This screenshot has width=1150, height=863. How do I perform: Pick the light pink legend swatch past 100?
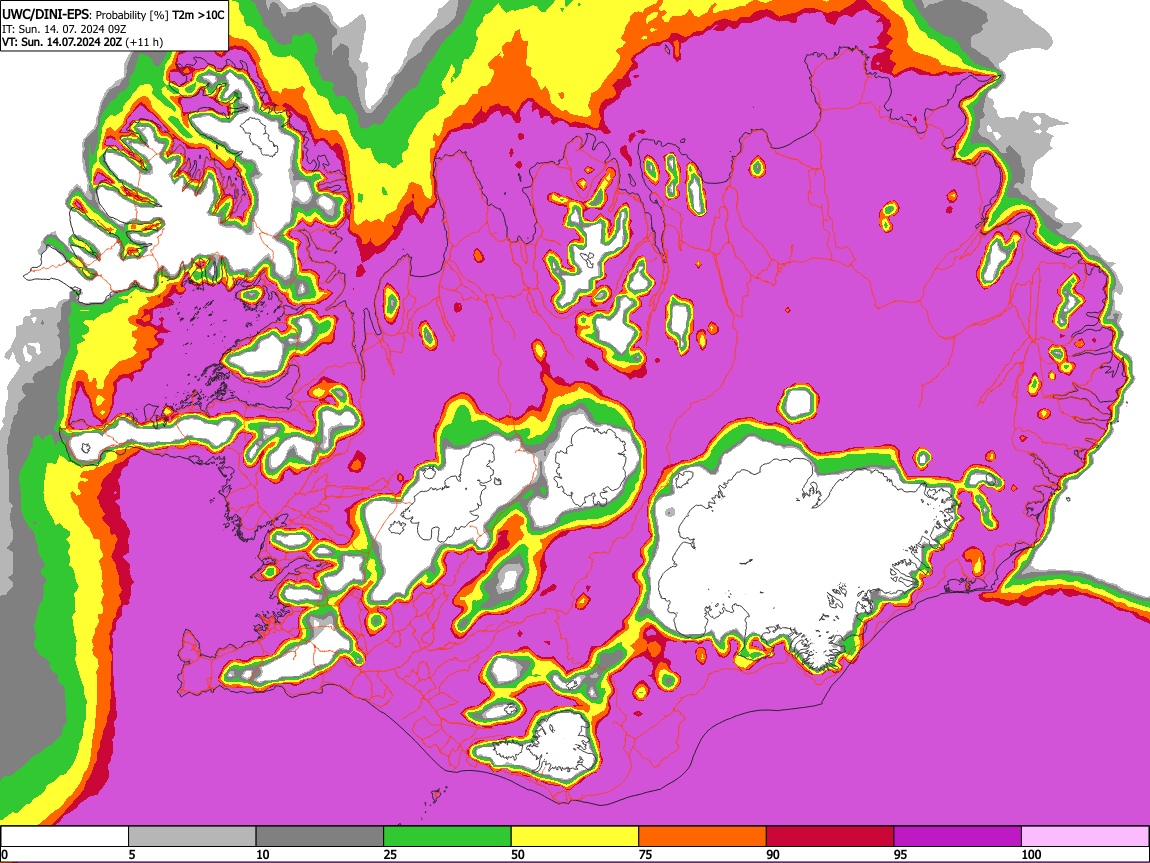click(1085, 837)
